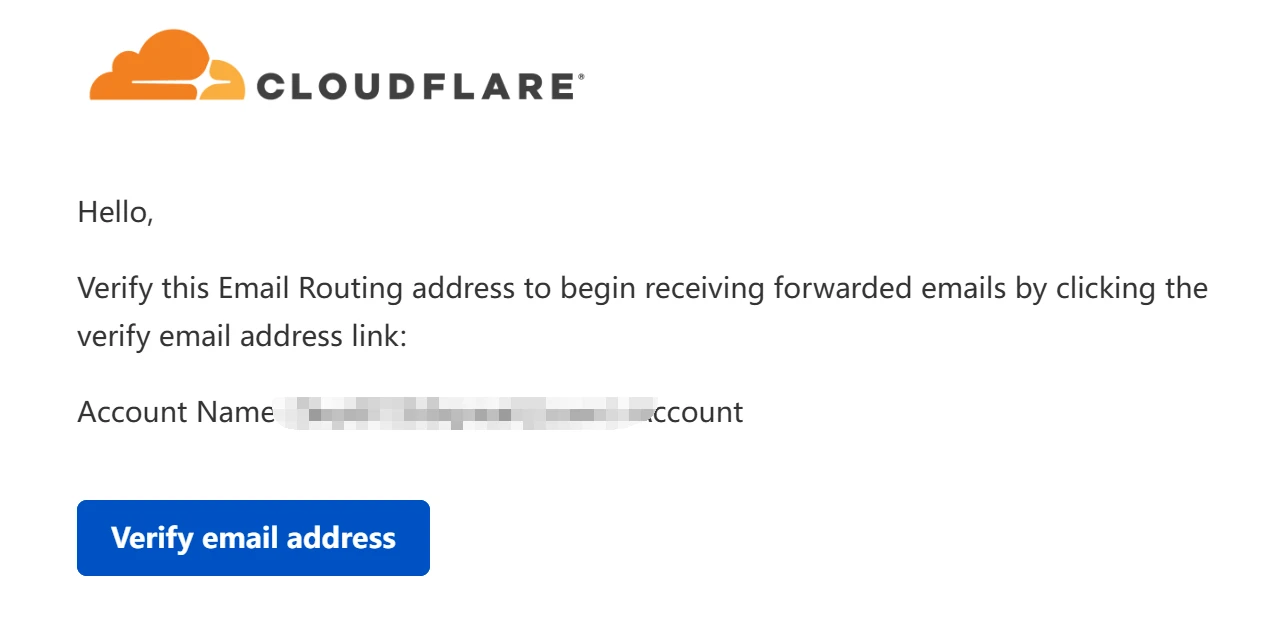The width and height of the screenshot is (1287, 629).
Task: Click the word "begin" in the paragraph
Action: point(599,289)
